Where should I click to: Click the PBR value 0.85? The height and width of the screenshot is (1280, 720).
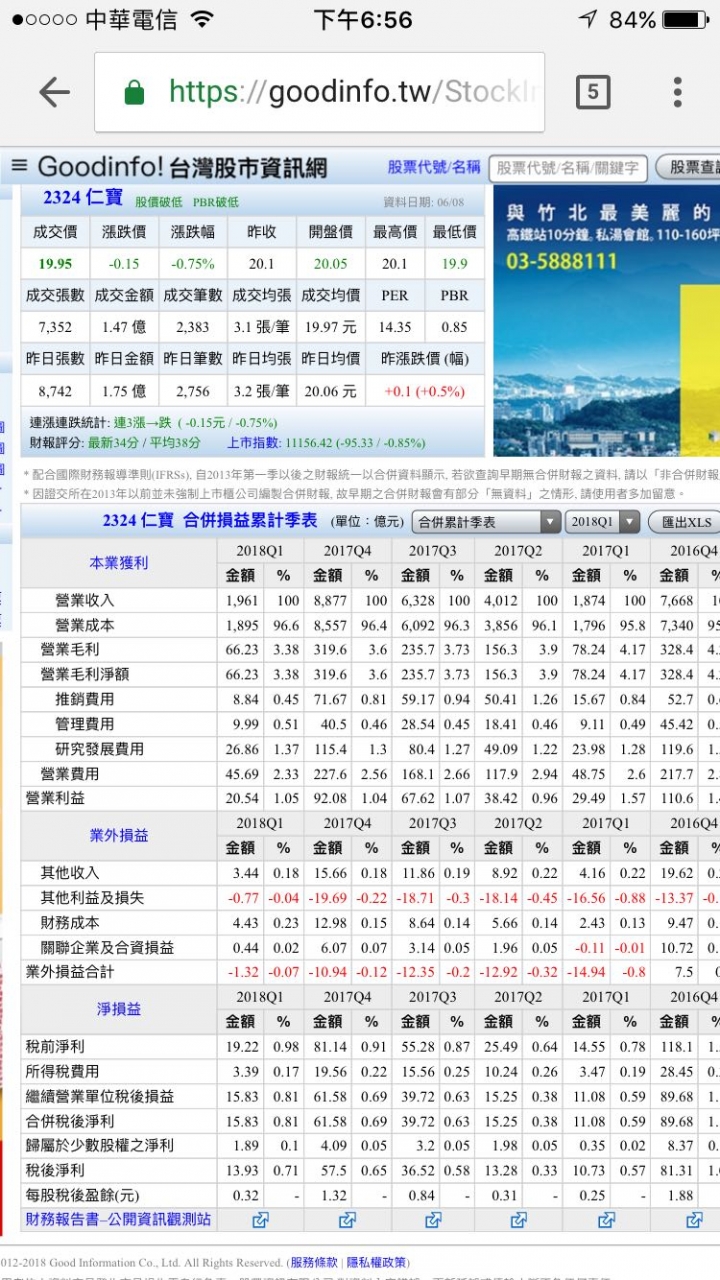[x=454, y=327]
